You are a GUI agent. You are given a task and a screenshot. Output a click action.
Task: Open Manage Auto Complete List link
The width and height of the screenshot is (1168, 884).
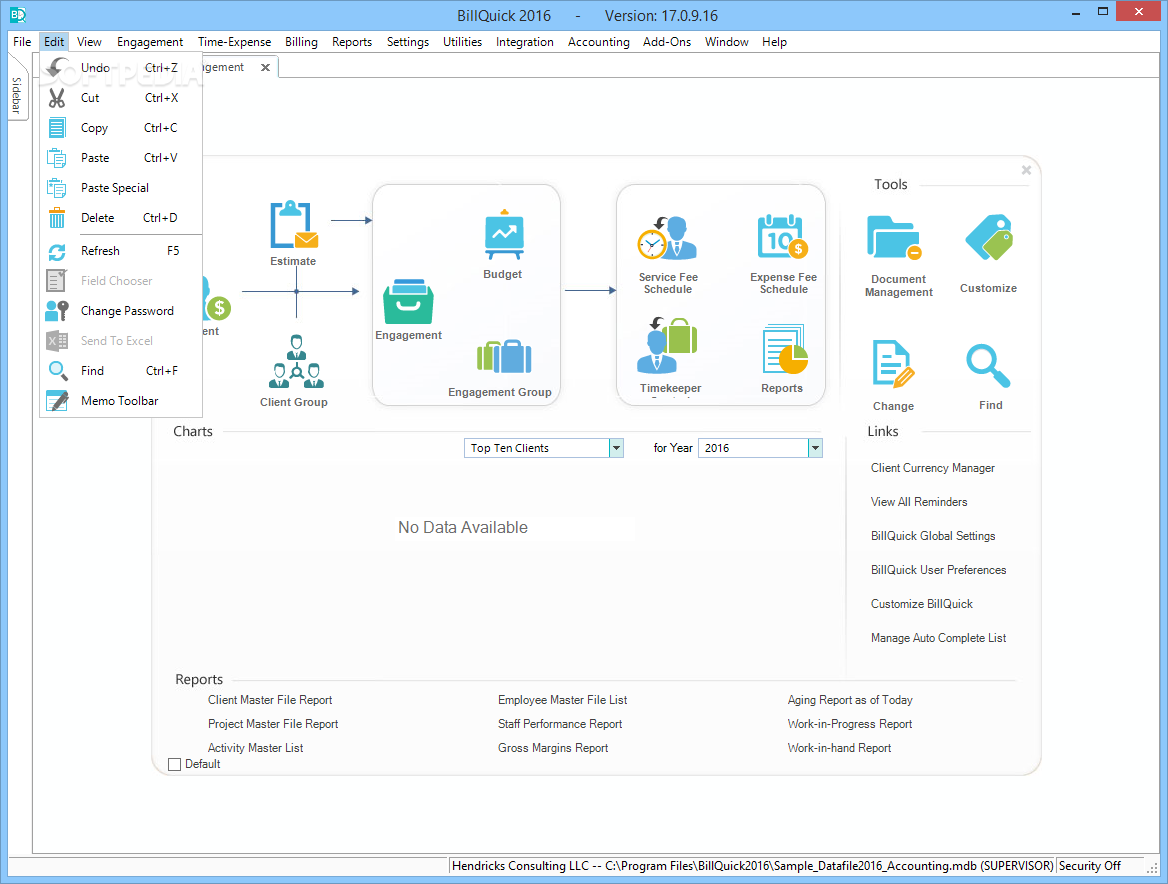tap(939, 638)
